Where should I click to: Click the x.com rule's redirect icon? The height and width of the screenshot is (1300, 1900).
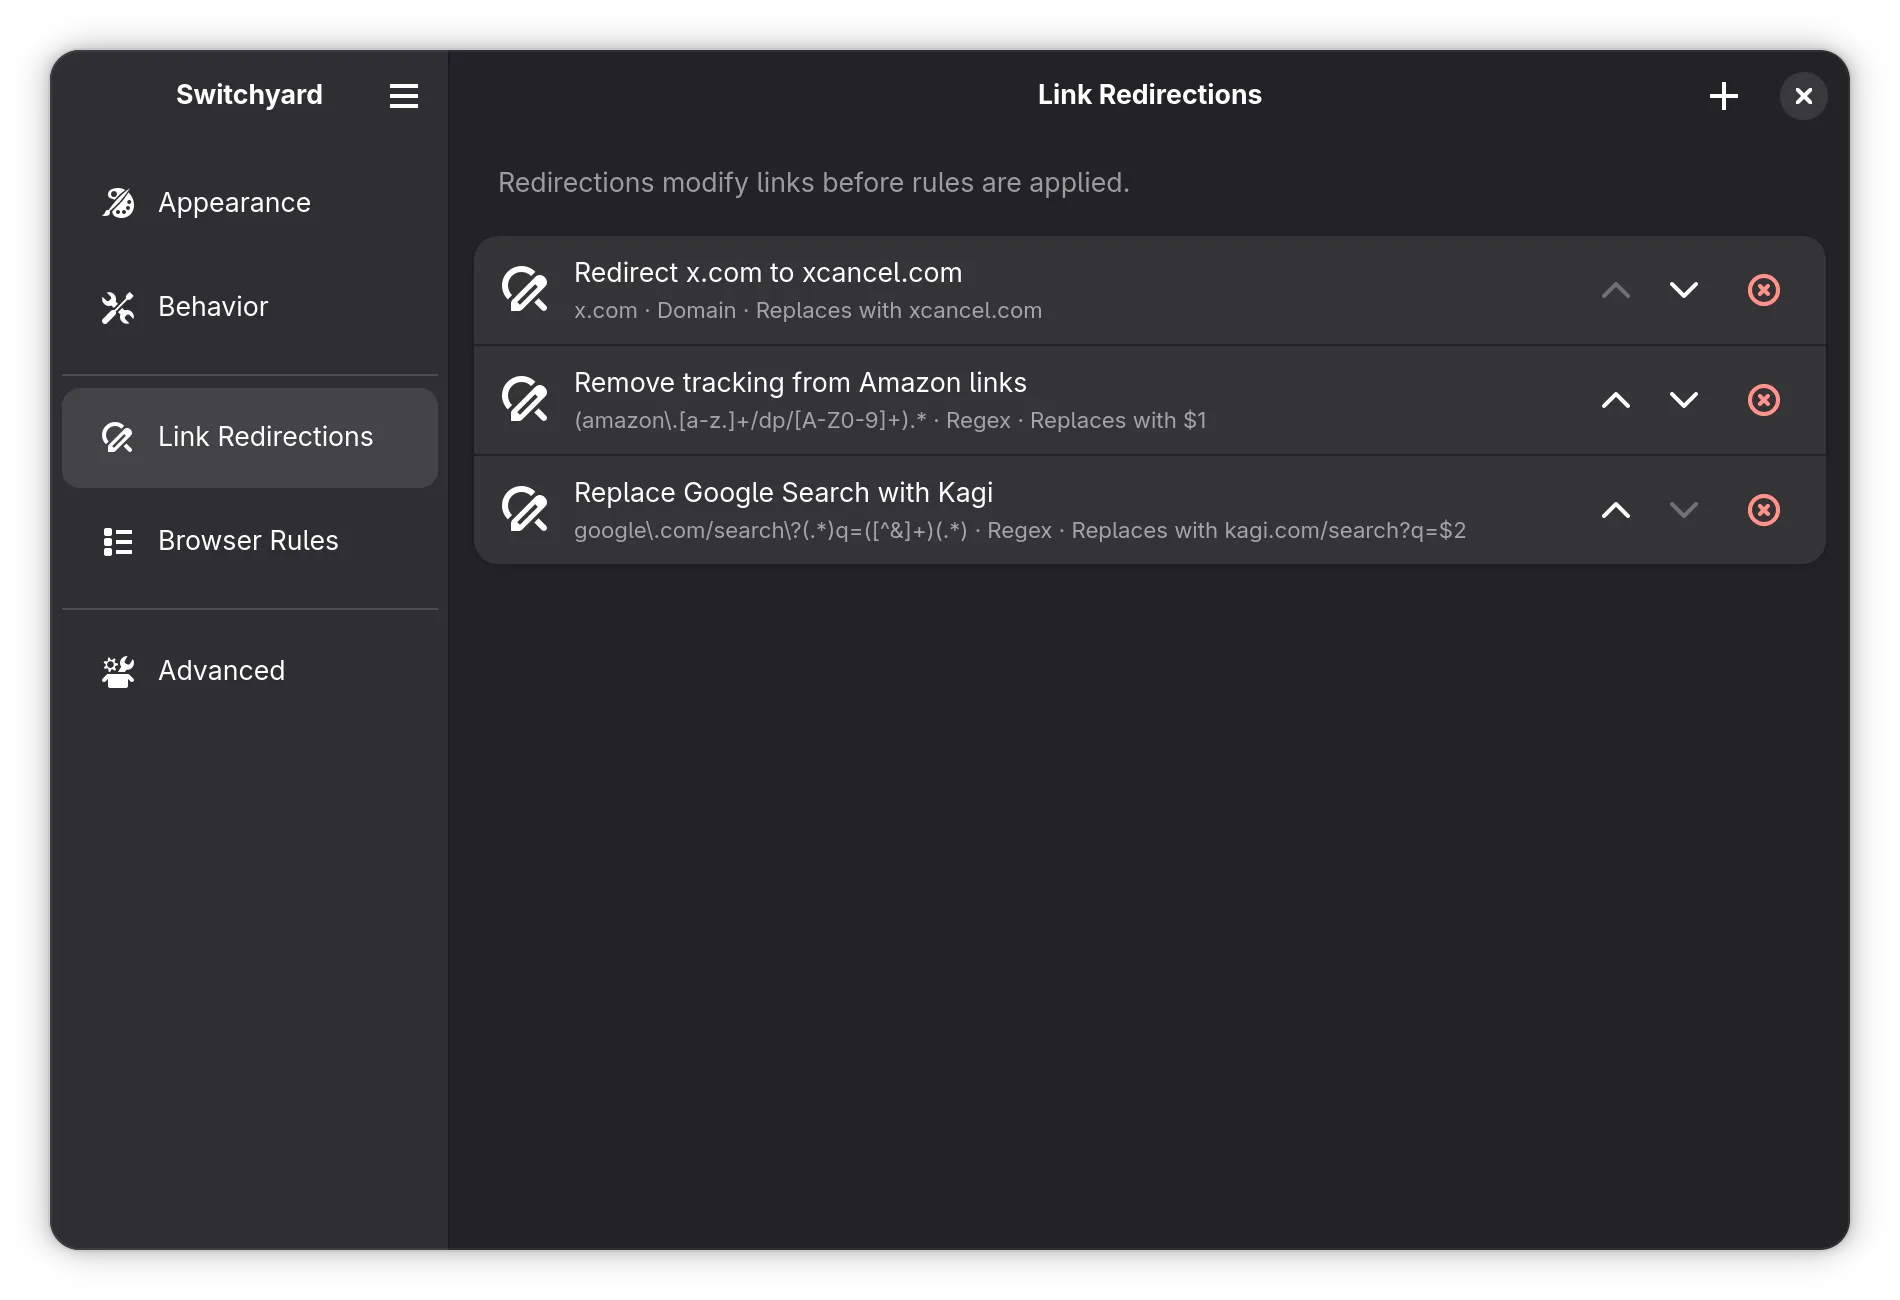525,290
